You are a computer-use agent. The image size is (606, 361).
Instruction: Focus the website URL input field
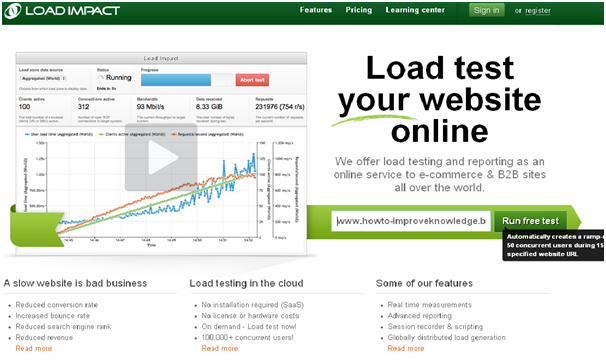(411, 221)
